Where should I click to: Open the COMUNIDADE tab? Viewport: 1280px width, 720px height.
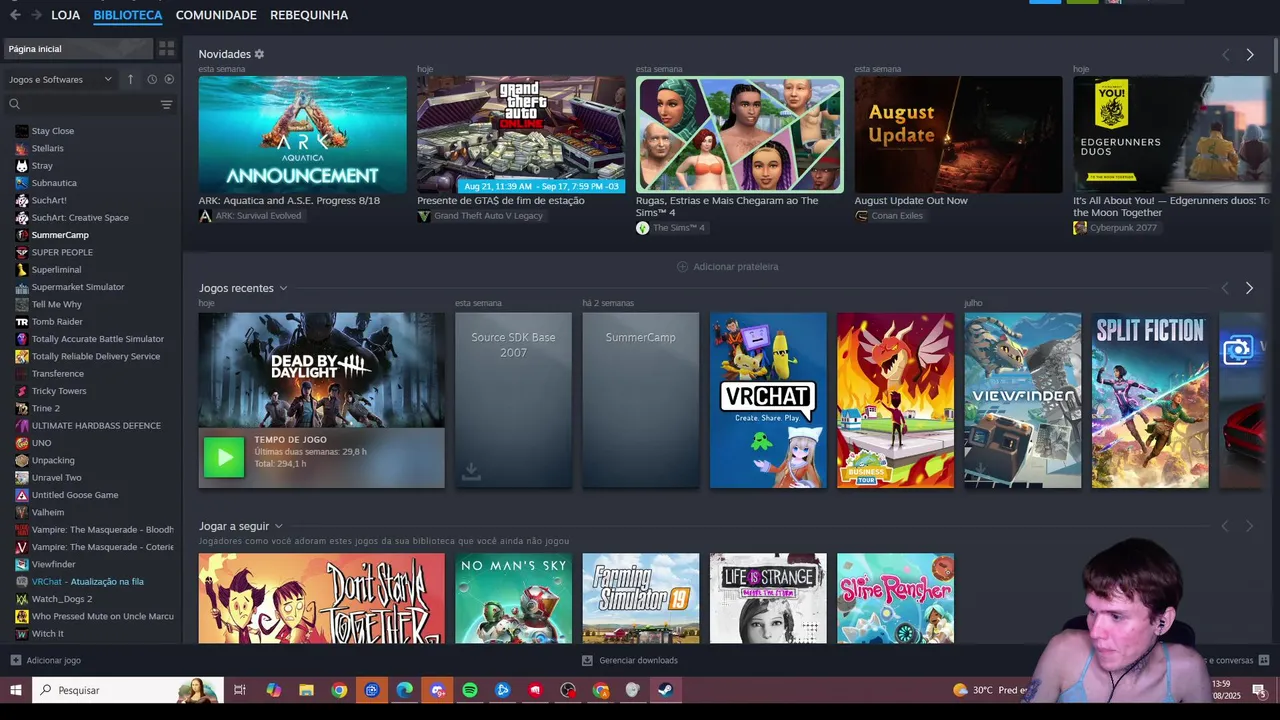216,15
